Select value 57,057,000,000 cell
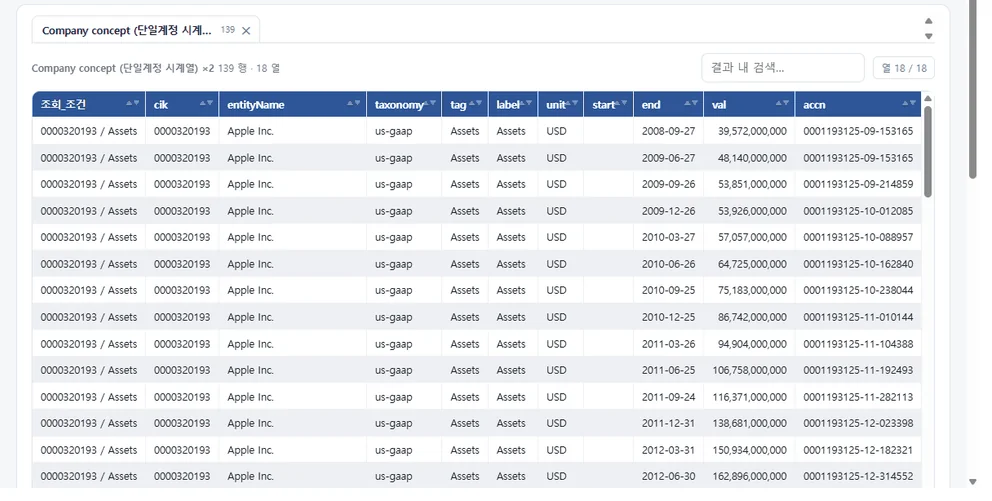The width and height of the screenshot is (992, 501). pyautogui.click(x=749, y=237)
